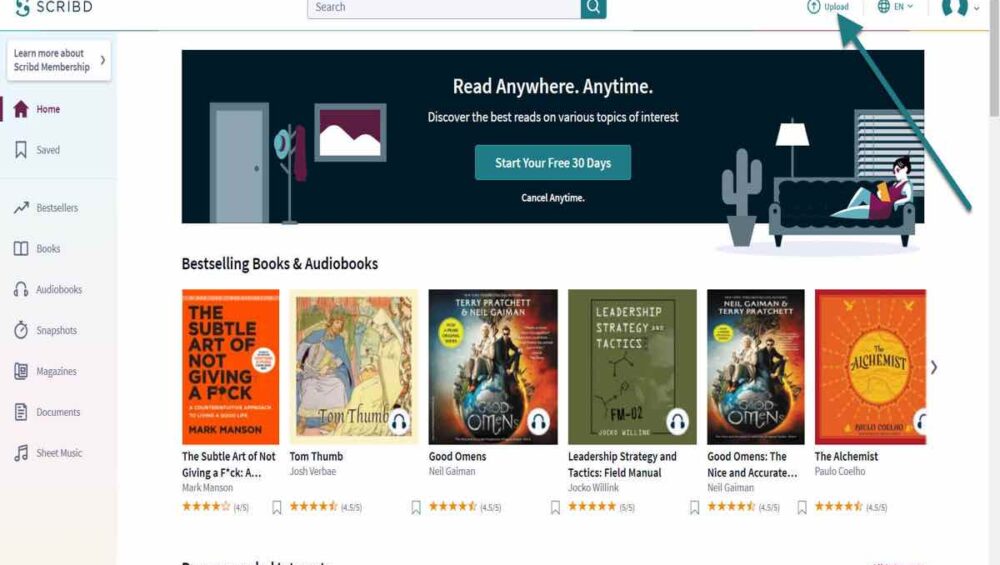
Task: Bookmark The Subtle Art of Not Giving
Action: (x=277, y=508)
